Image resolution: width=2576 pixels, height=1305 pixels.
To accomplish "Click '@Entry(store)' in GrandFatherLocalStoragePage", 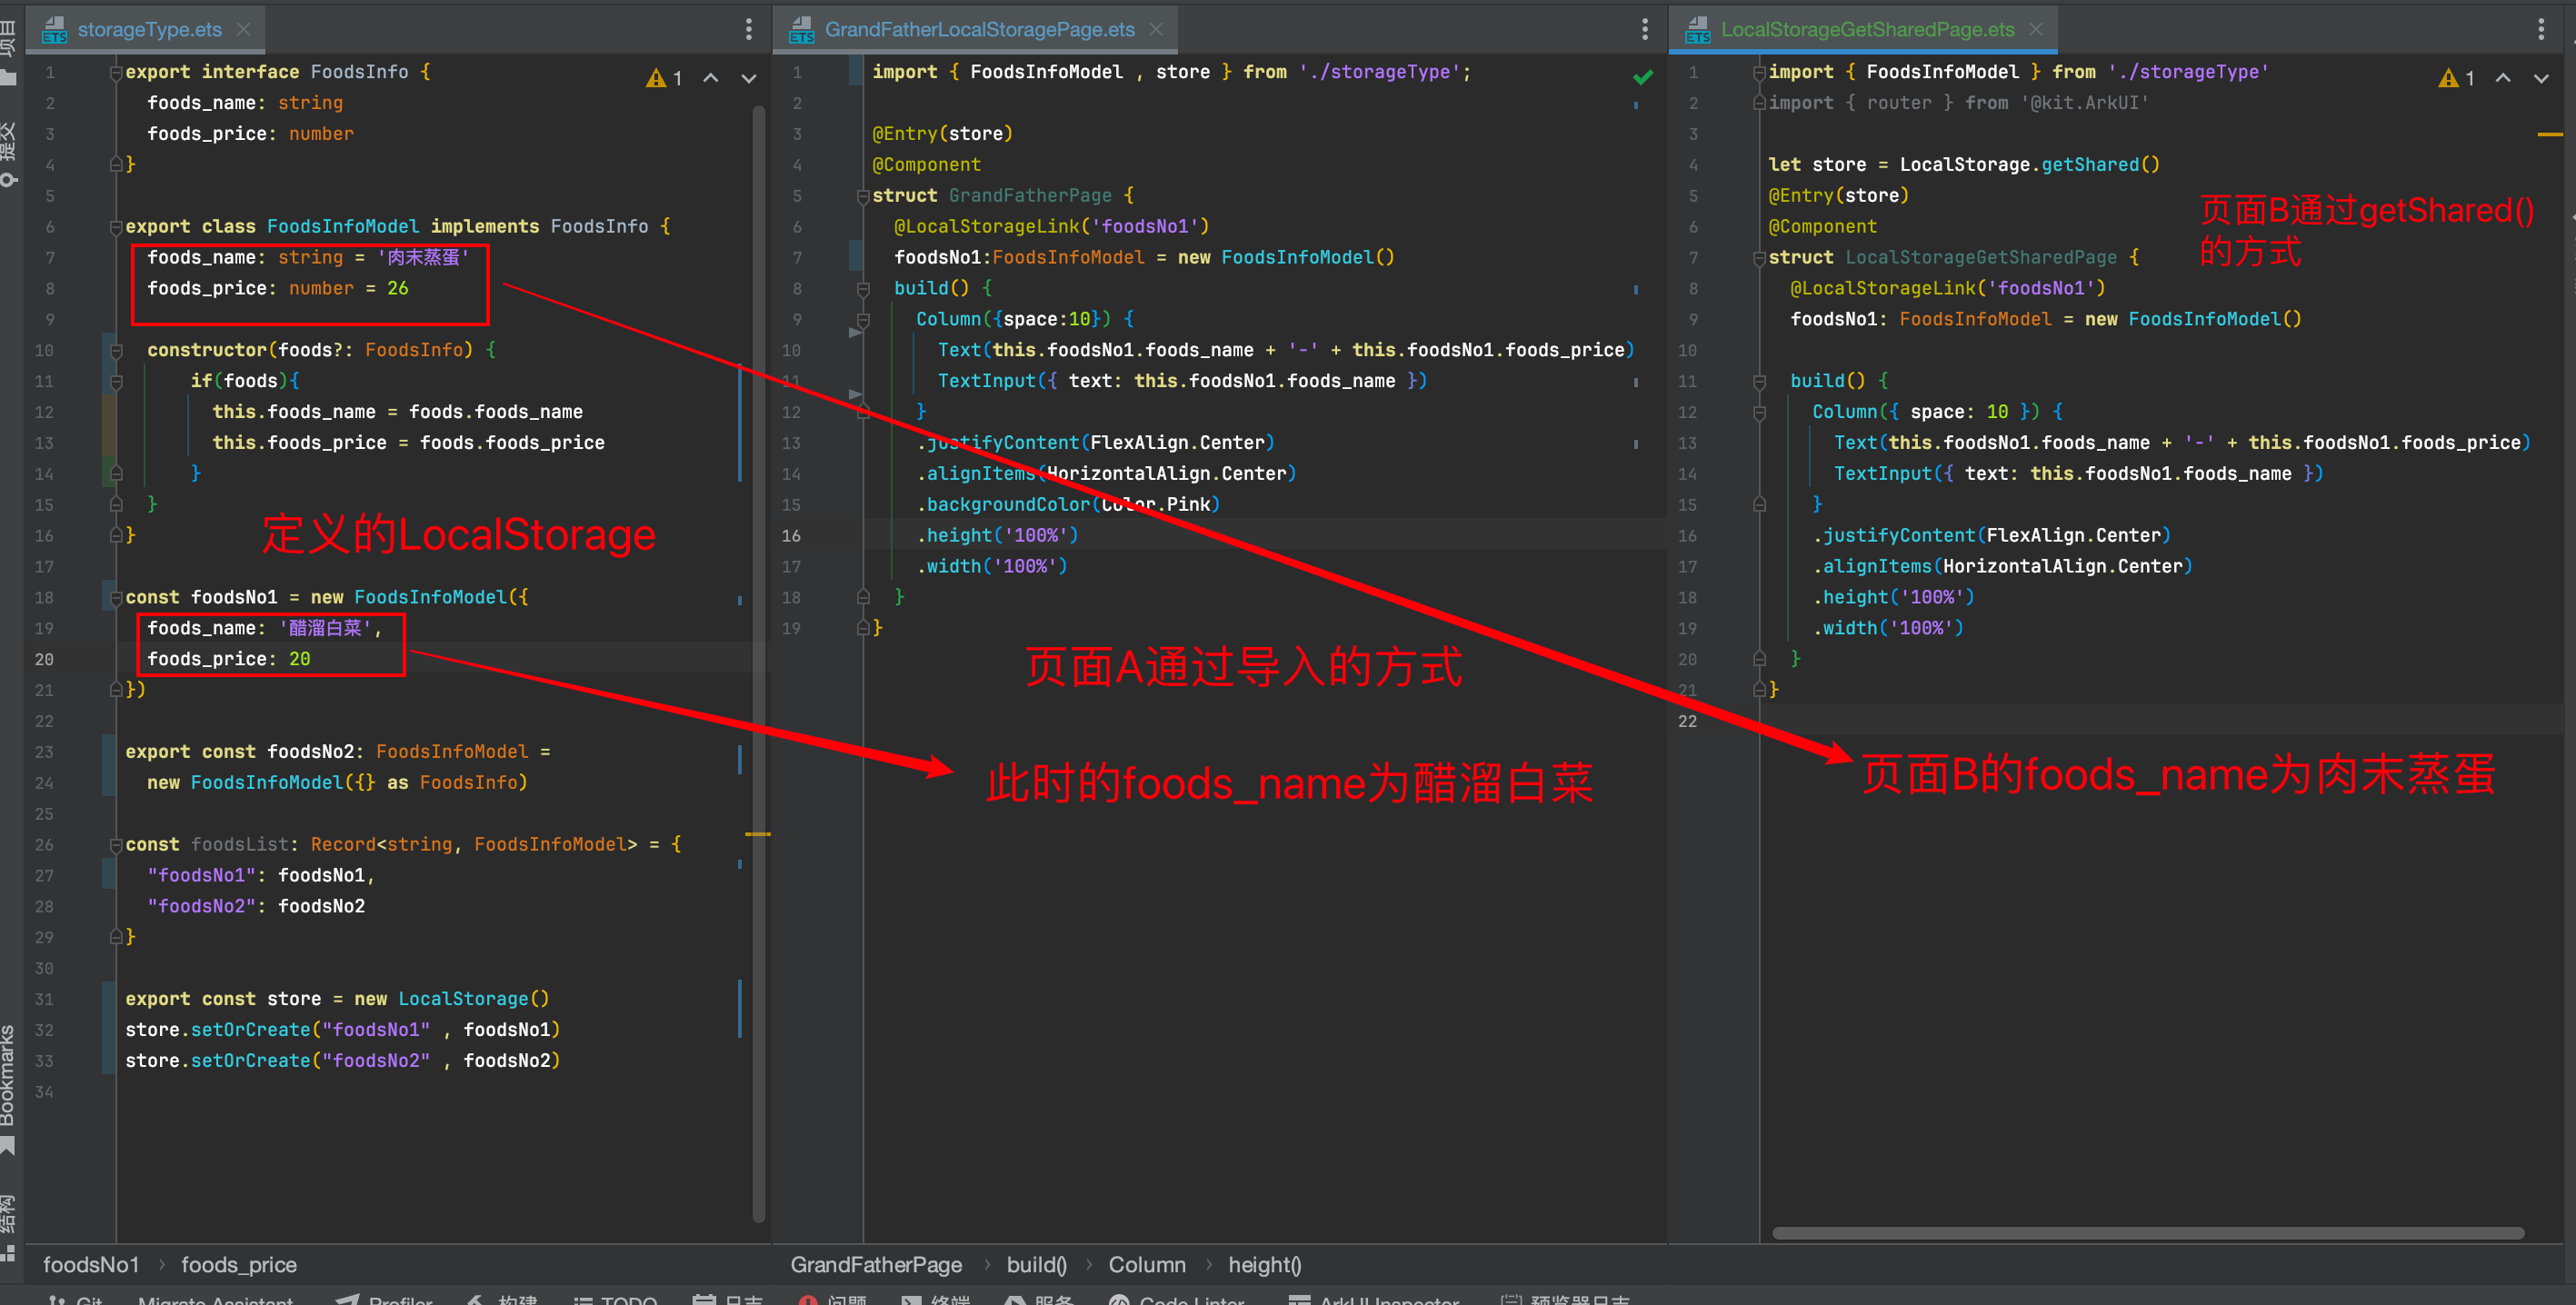I will [x=942, y=134].
